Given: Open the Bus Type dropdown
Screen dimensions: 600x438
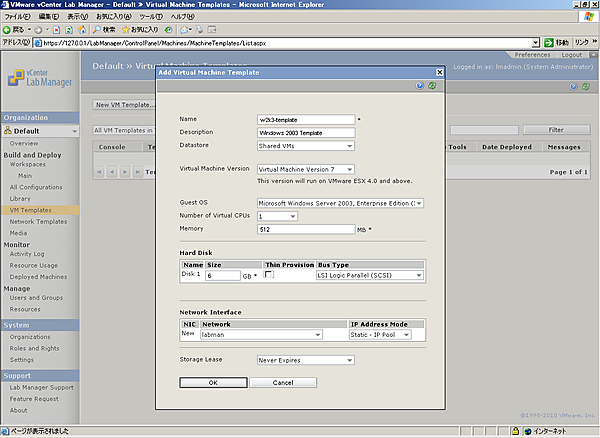Looking at the screenshot, I should (369, 275).
